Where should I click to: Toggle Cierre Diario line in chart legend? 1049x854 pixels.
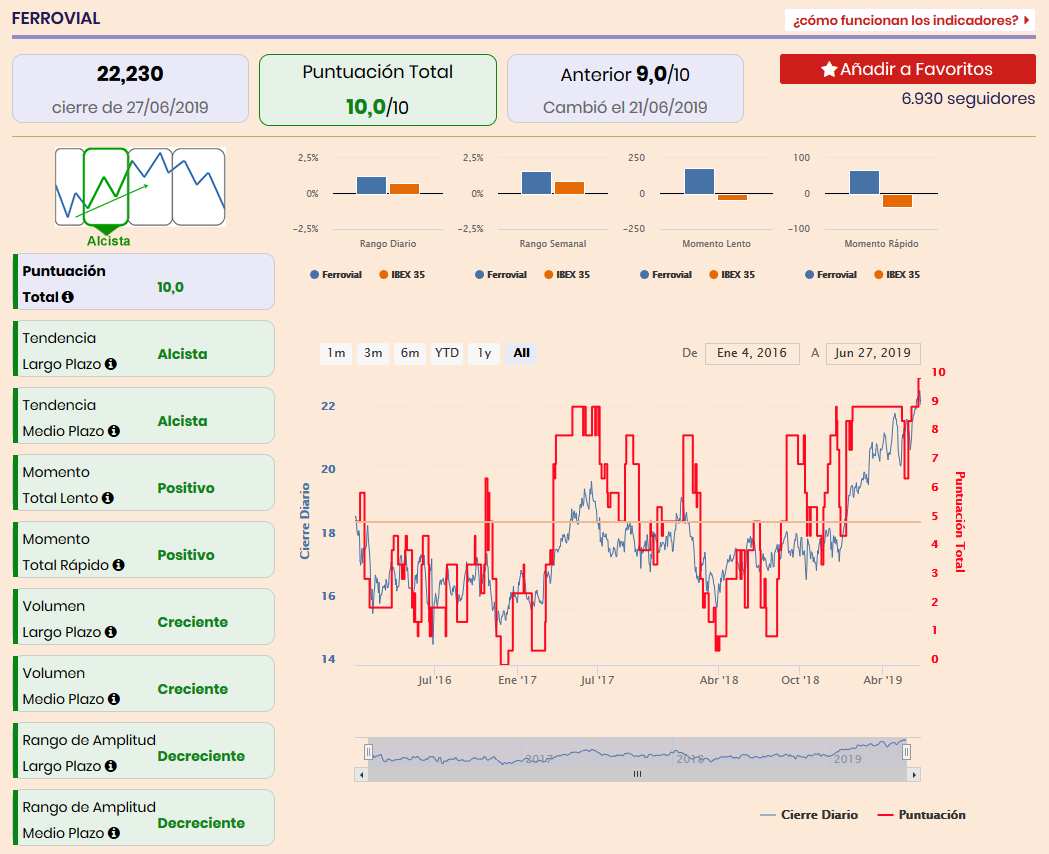809,815
